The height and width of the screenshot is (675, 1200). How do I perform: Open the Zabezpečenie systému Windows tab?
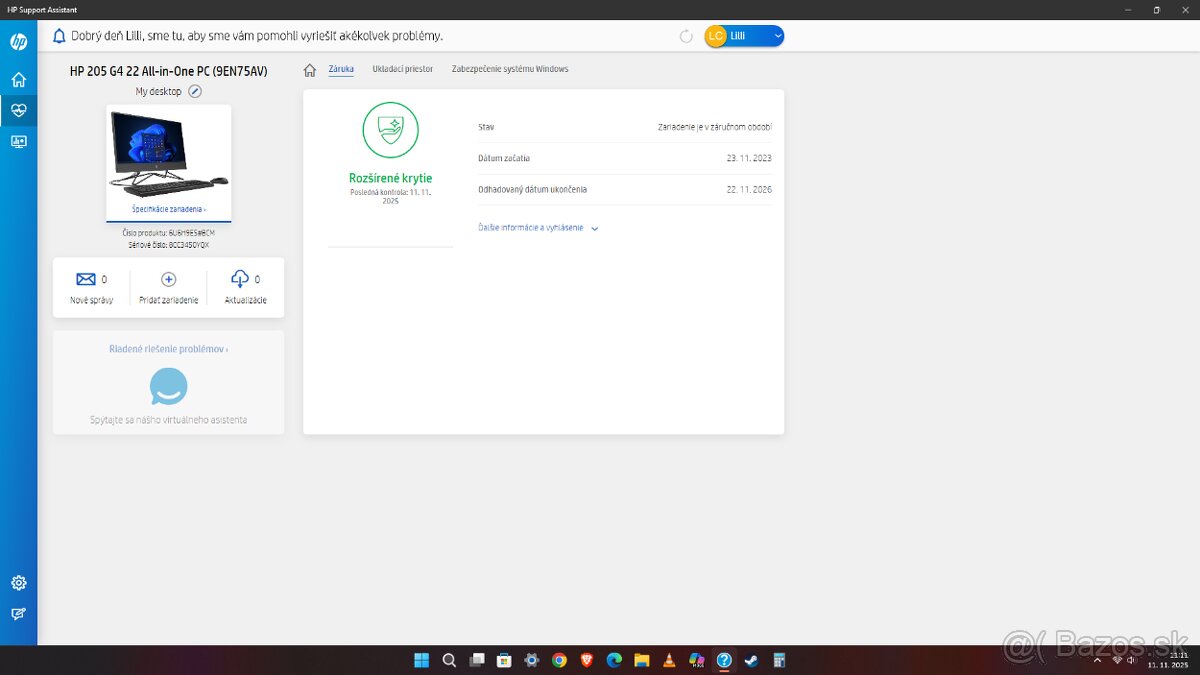pyautogui.click(x=509, y=69)
